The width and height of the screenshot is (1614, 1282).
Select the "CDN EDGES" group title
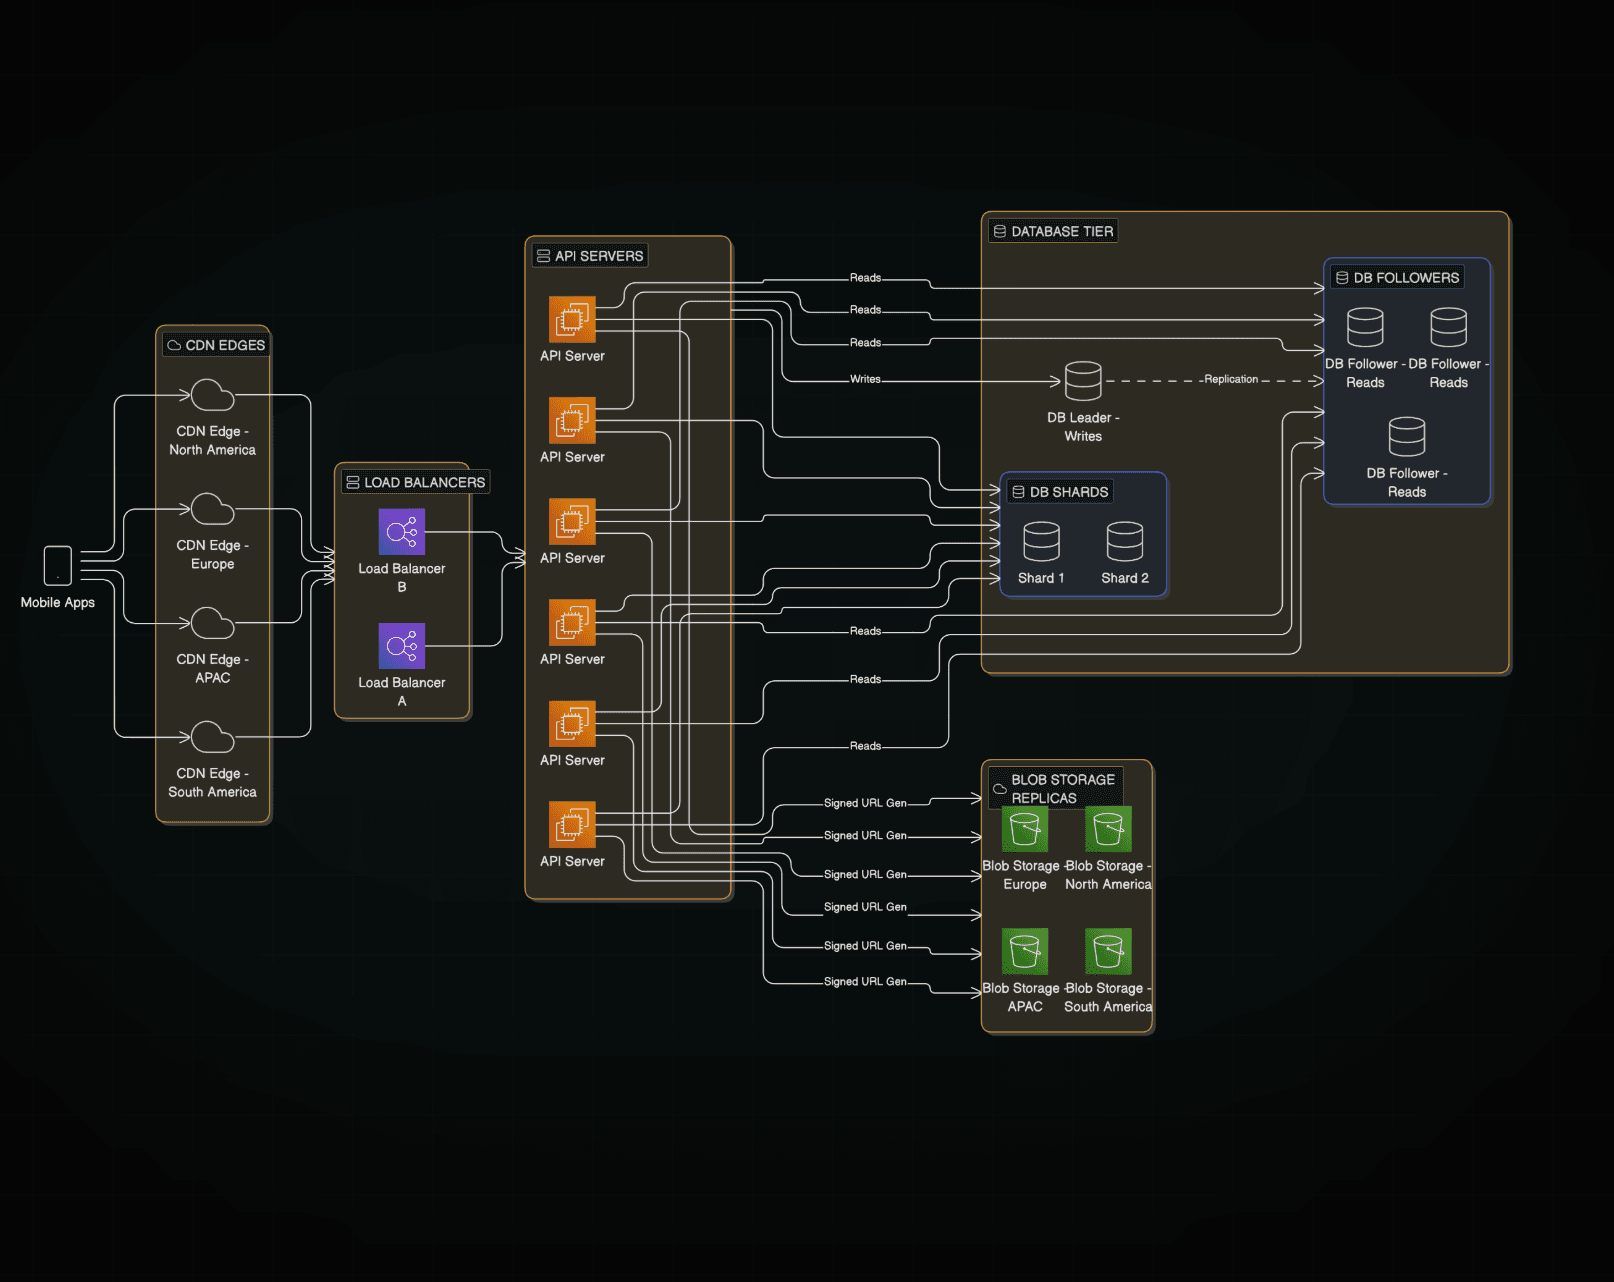(225, 345)
